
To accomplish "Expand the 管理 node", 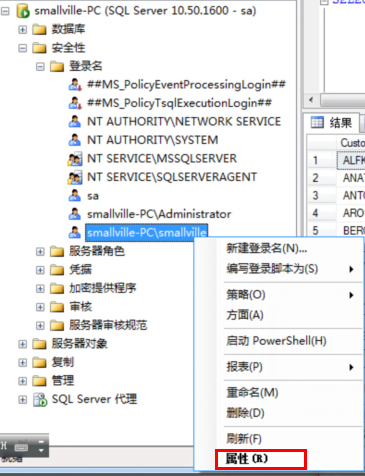I will tap(22, 381).
